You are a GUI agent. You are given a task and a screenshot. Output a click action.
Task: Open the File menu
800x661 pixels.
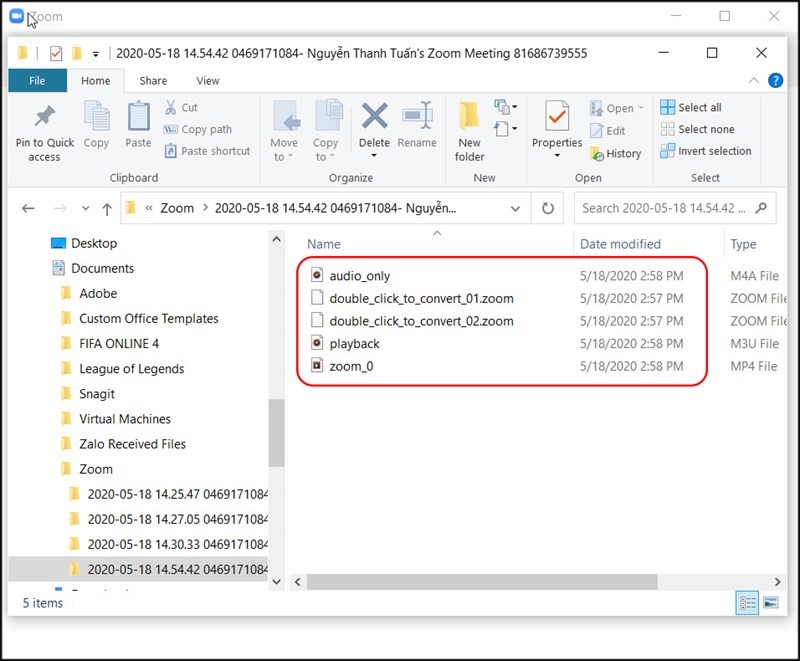(x=37, y=81)
